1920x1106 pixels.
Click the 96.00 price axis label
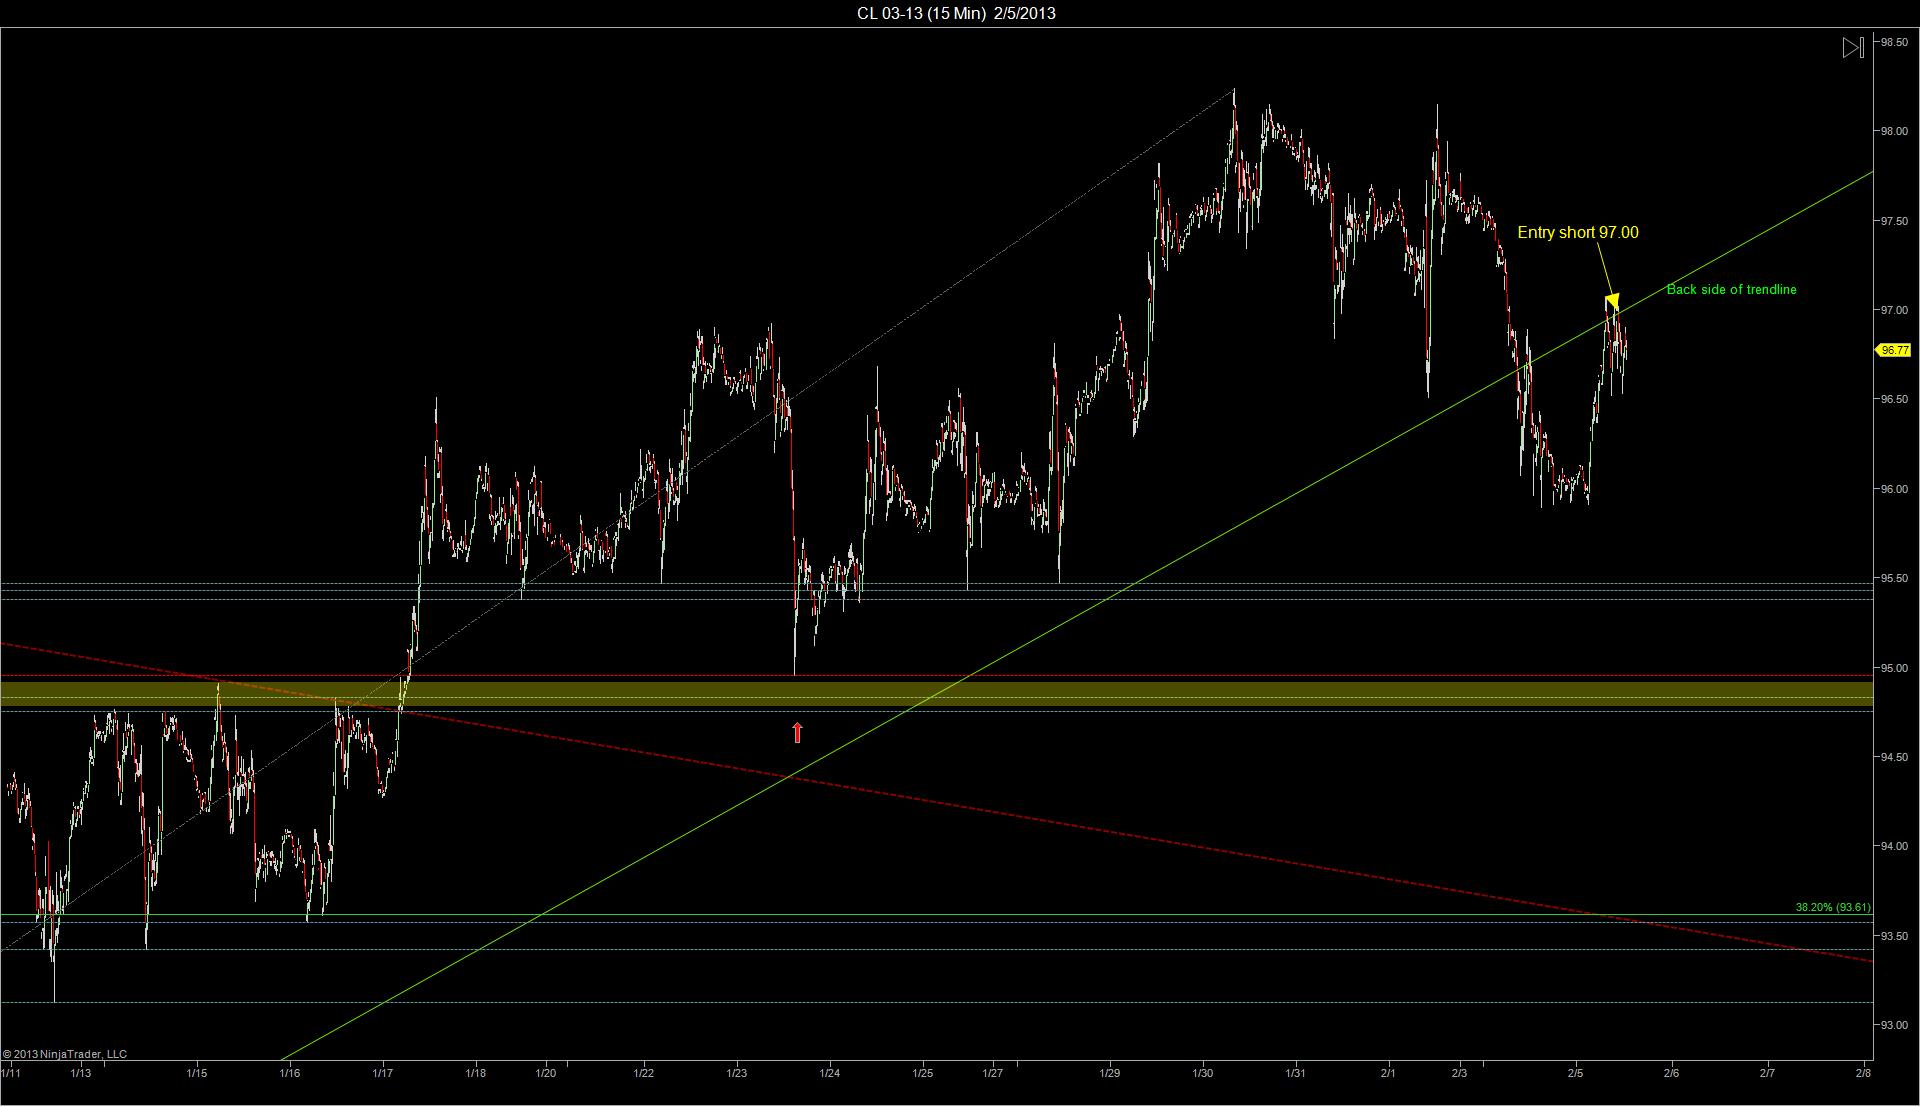(x=1893, y=489)
